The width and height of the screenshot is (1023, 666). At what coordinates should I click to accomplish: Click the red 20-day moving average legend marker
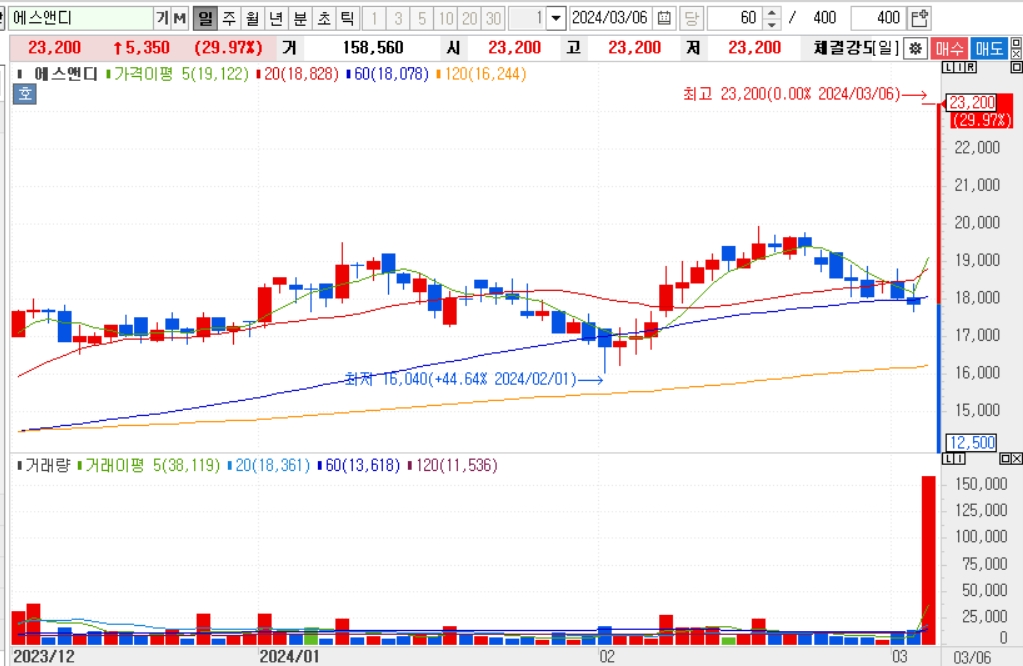(259, 74)
